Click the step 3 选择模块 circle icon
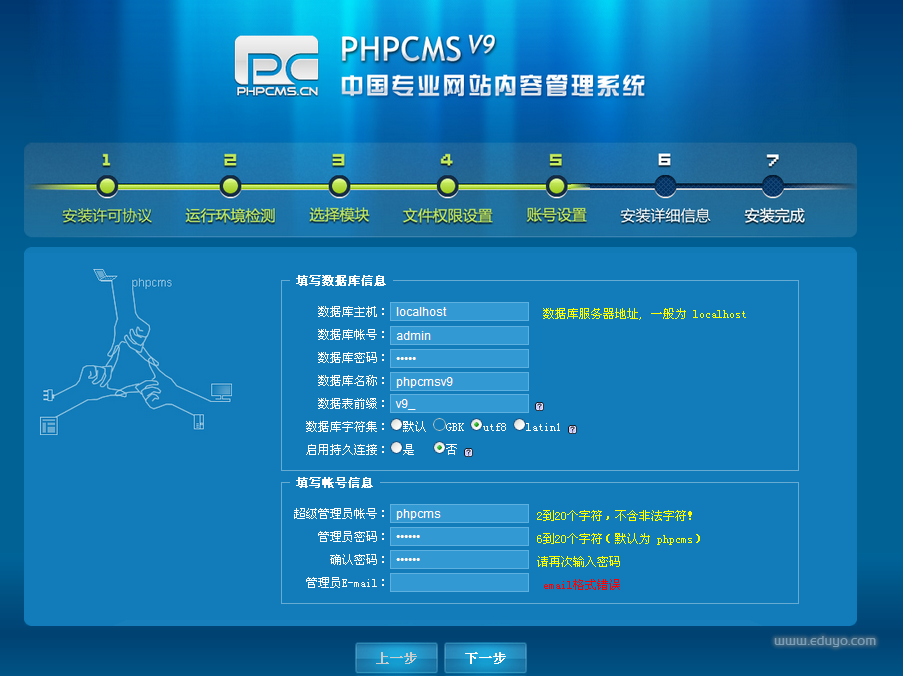 click(x=338, y=186)
